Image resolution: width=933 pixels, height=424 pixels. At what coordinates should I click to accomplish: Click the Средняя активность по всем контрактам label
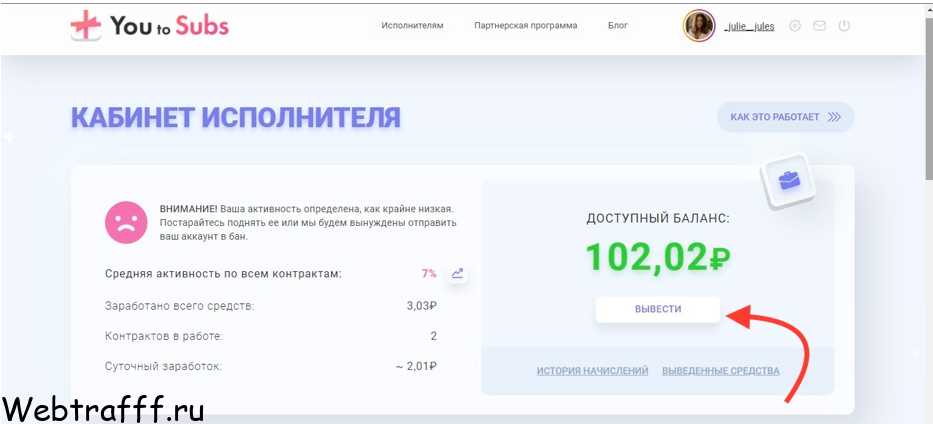223,274
